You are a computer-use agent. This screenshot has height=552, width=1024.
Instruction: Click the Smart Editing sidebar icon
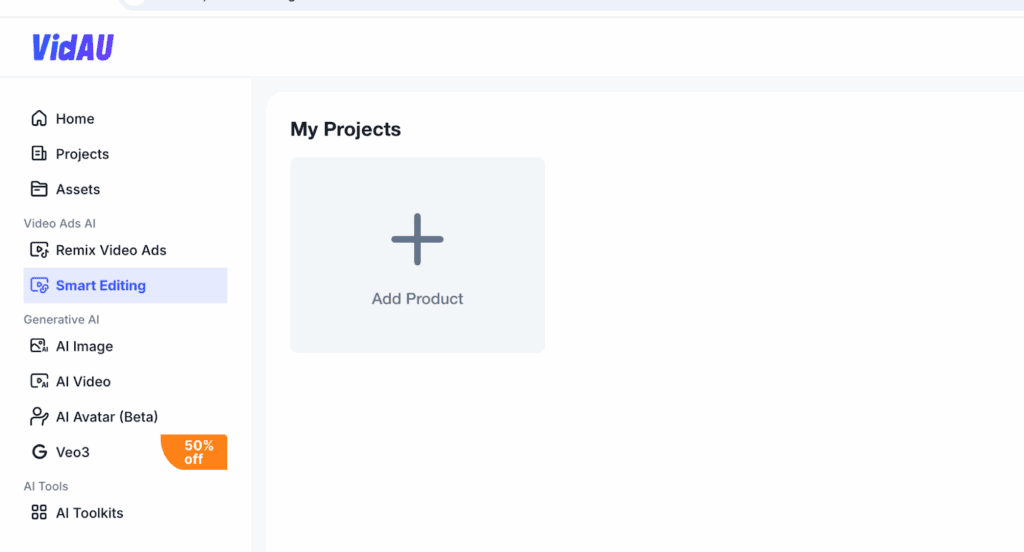[39, 286]
